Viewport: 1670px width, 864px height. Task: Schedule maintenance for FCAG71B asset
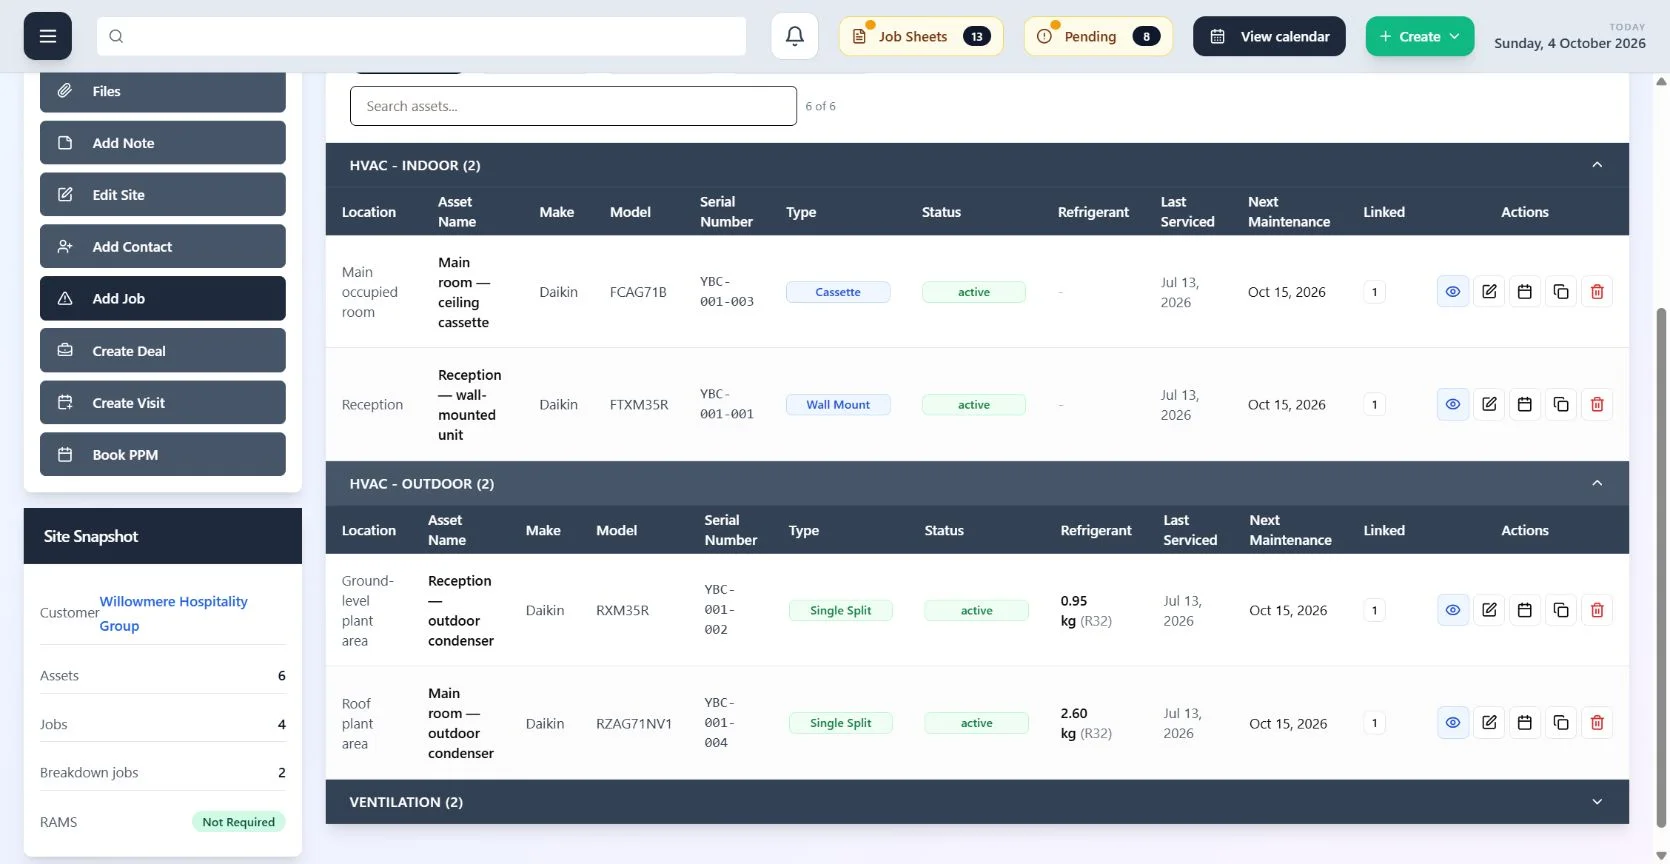coord(1525,292)
